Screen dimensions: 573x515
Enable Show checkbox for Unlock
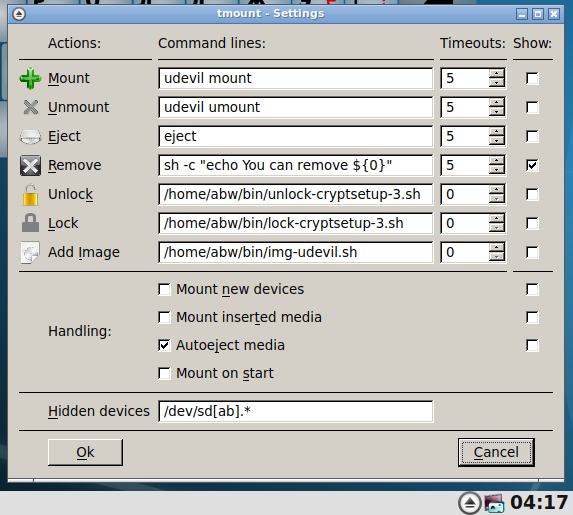click(x=532, y=194)
